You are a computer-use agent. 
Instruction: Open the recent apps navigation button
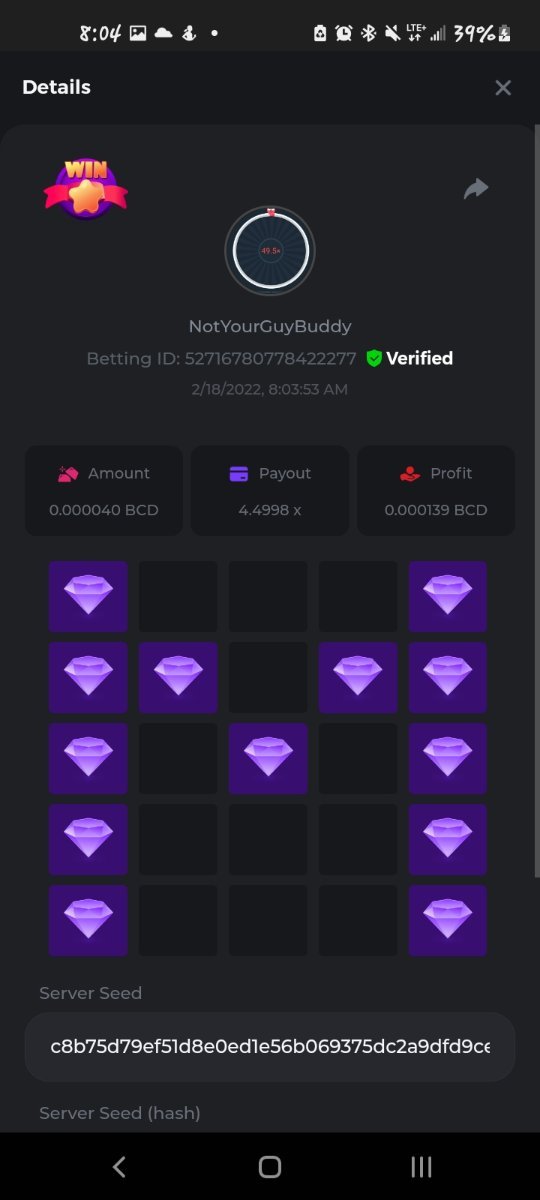pyautogui.click(x=421, y=1166)
